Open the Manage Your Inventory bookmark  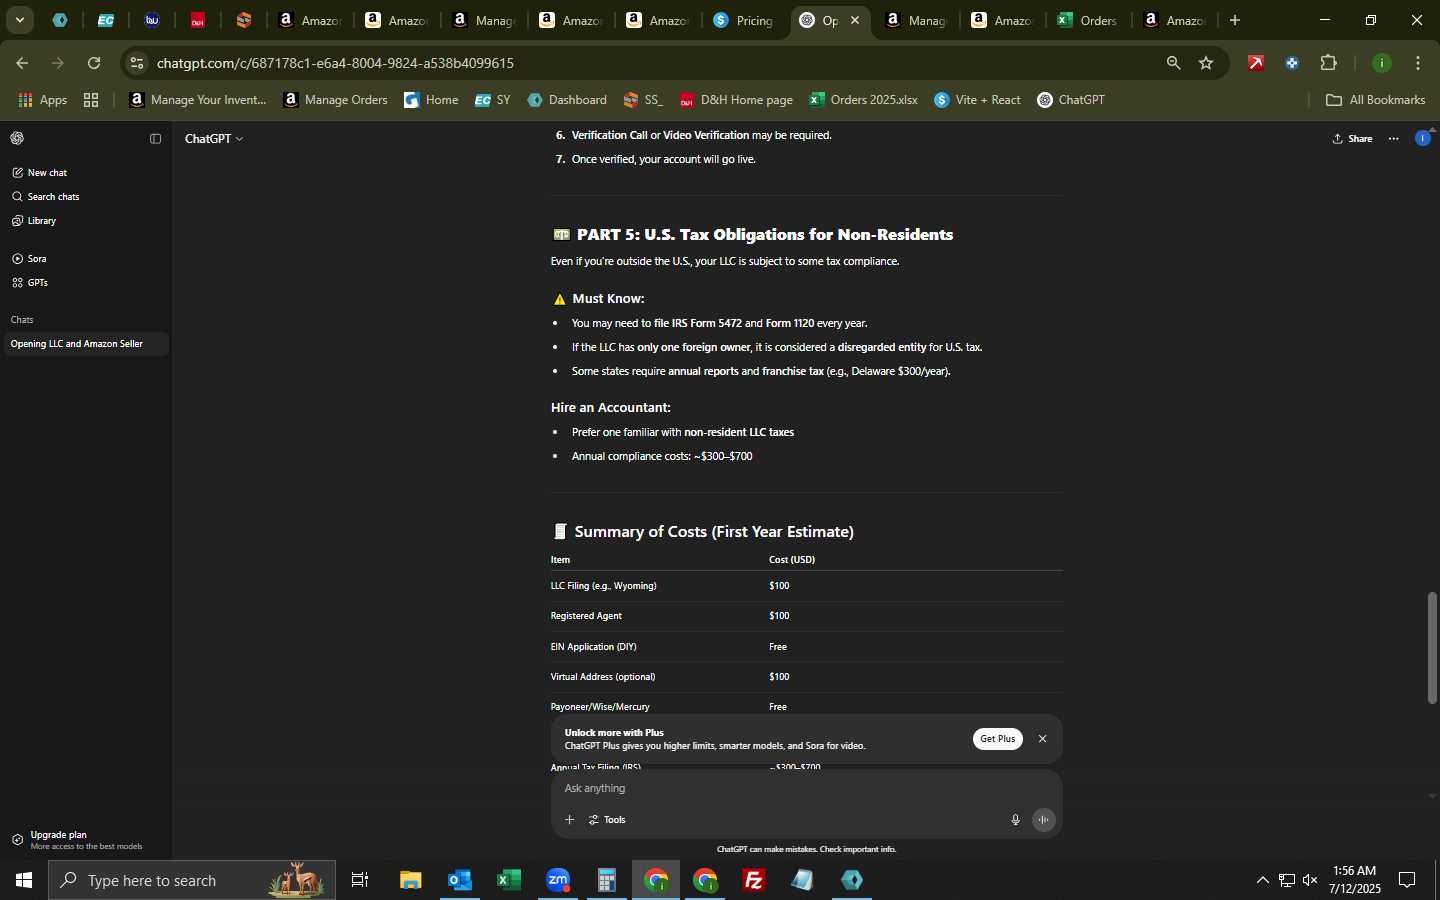(x=198, y=100)
